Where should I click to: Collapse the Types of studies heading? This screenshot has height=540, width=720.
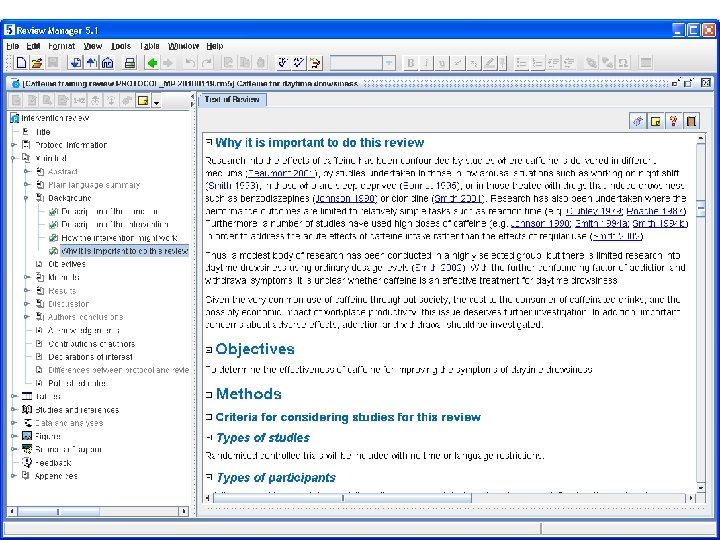(x=209, y=438)
